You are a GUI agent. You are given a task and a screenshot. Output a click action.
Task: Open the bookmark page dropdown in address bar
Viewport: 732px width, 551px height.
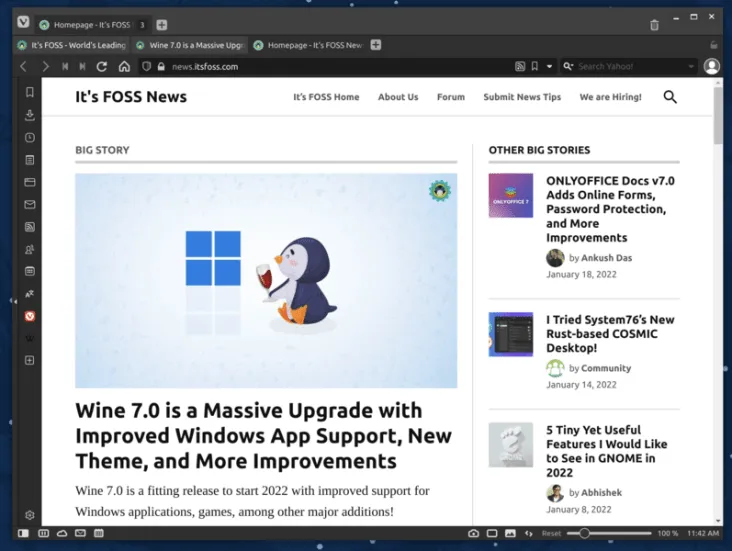[549, 67]
